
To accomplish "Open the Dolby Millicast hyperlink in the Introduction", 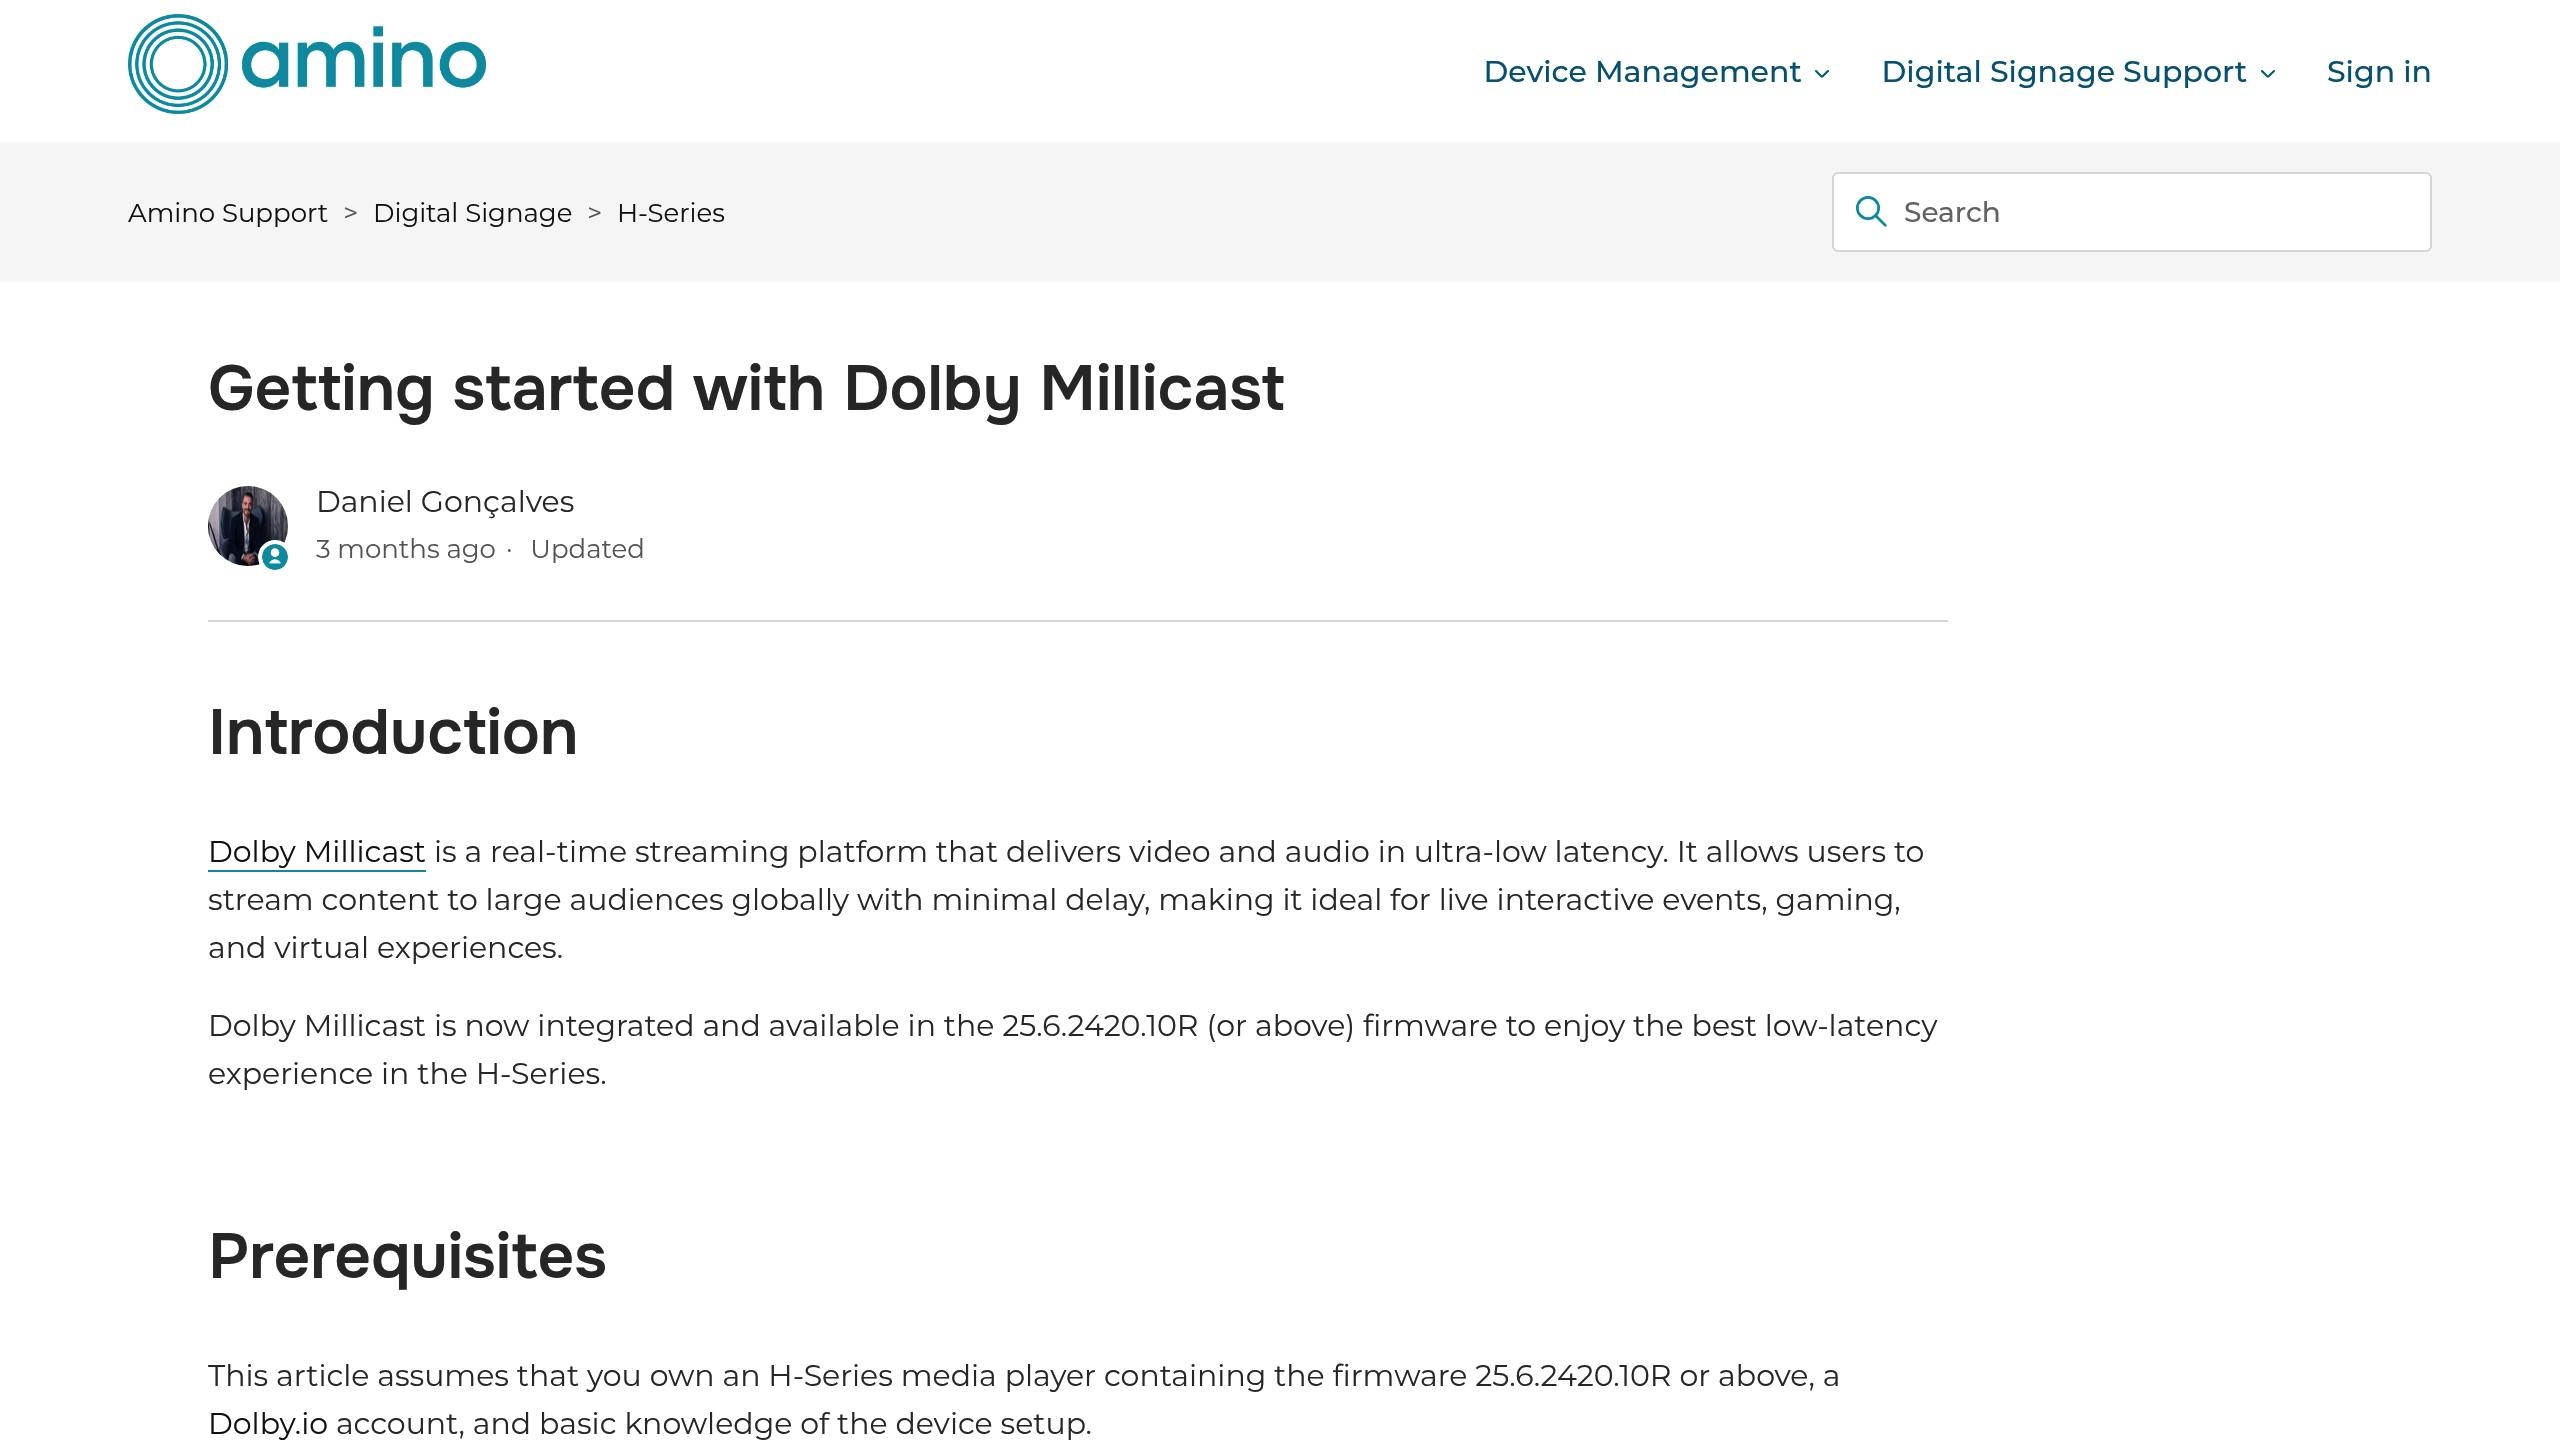I will (x=317, y=852).
